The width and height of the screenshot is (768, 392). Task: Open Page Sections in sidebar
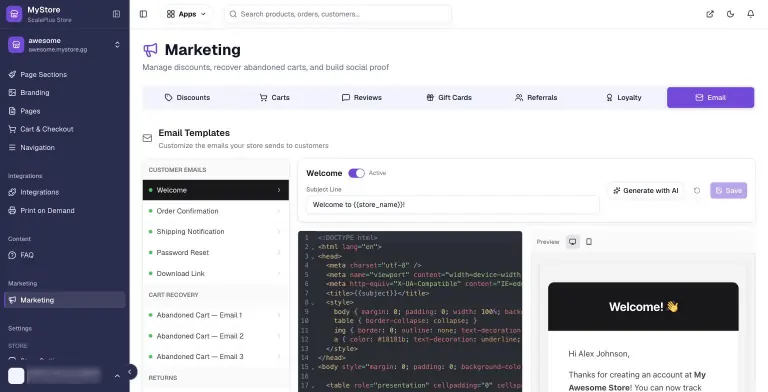tap(65, 74)
